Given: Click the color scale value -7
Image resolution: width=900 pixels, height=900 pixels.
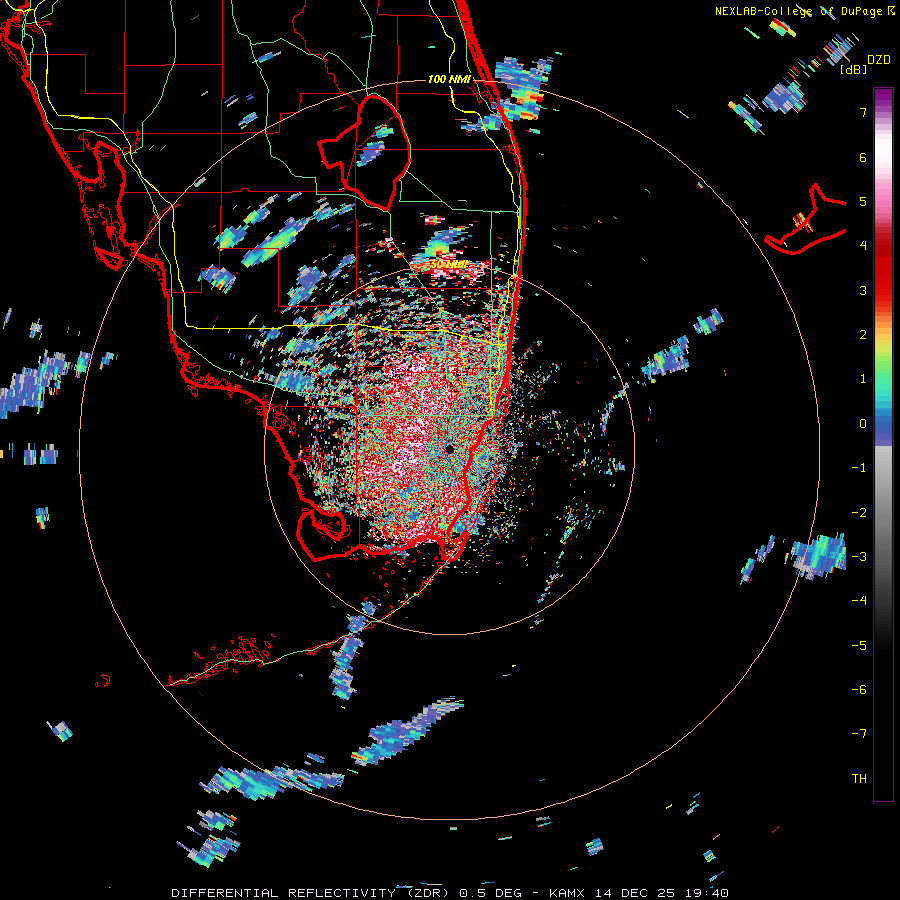Looking at the screenshot, I should point(859,734).
